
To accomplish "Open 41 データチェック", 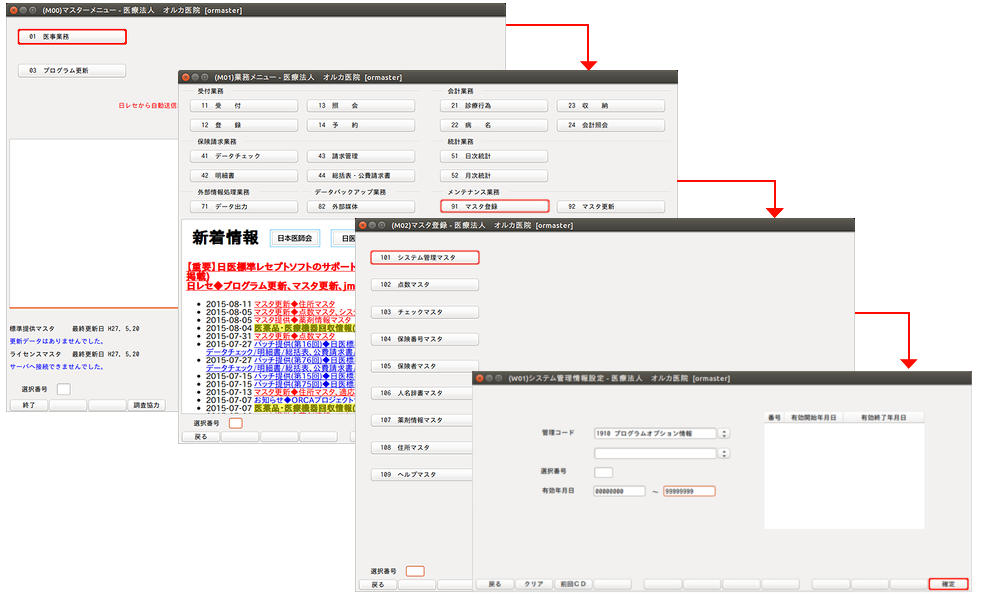I will (x=244, y=156).
